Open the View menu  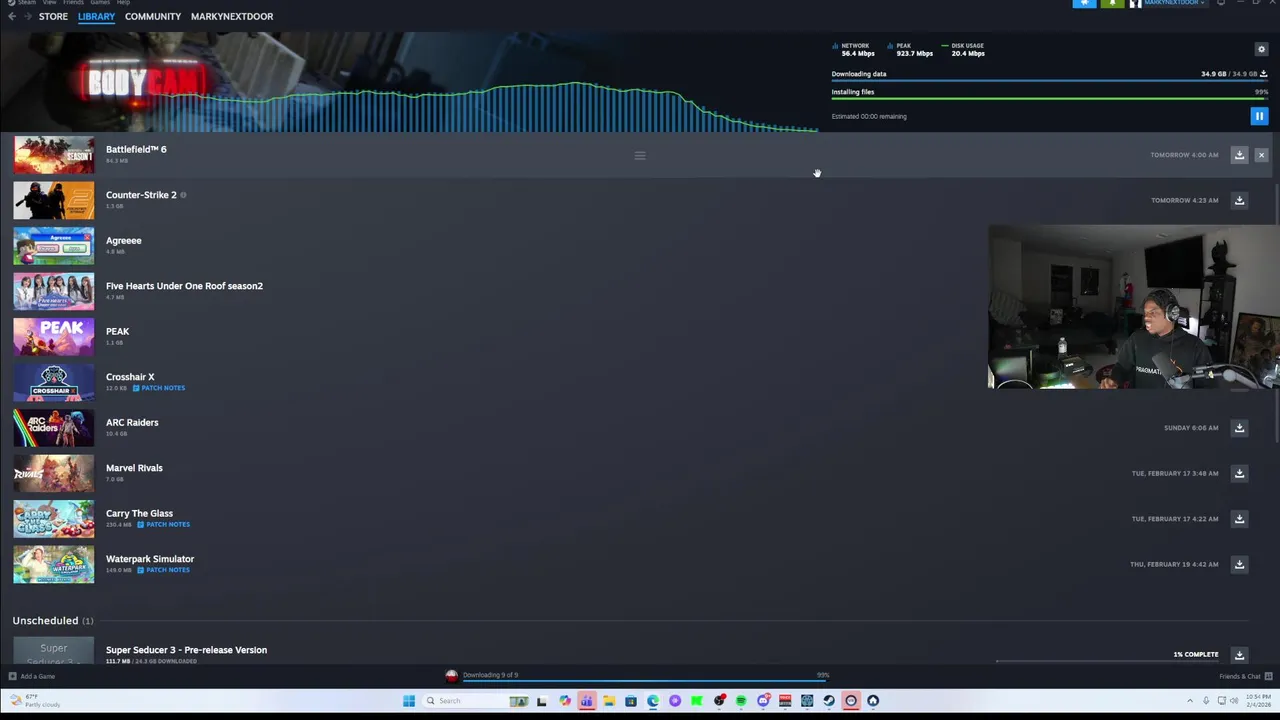pyautogui.click(x=50, y=3)
